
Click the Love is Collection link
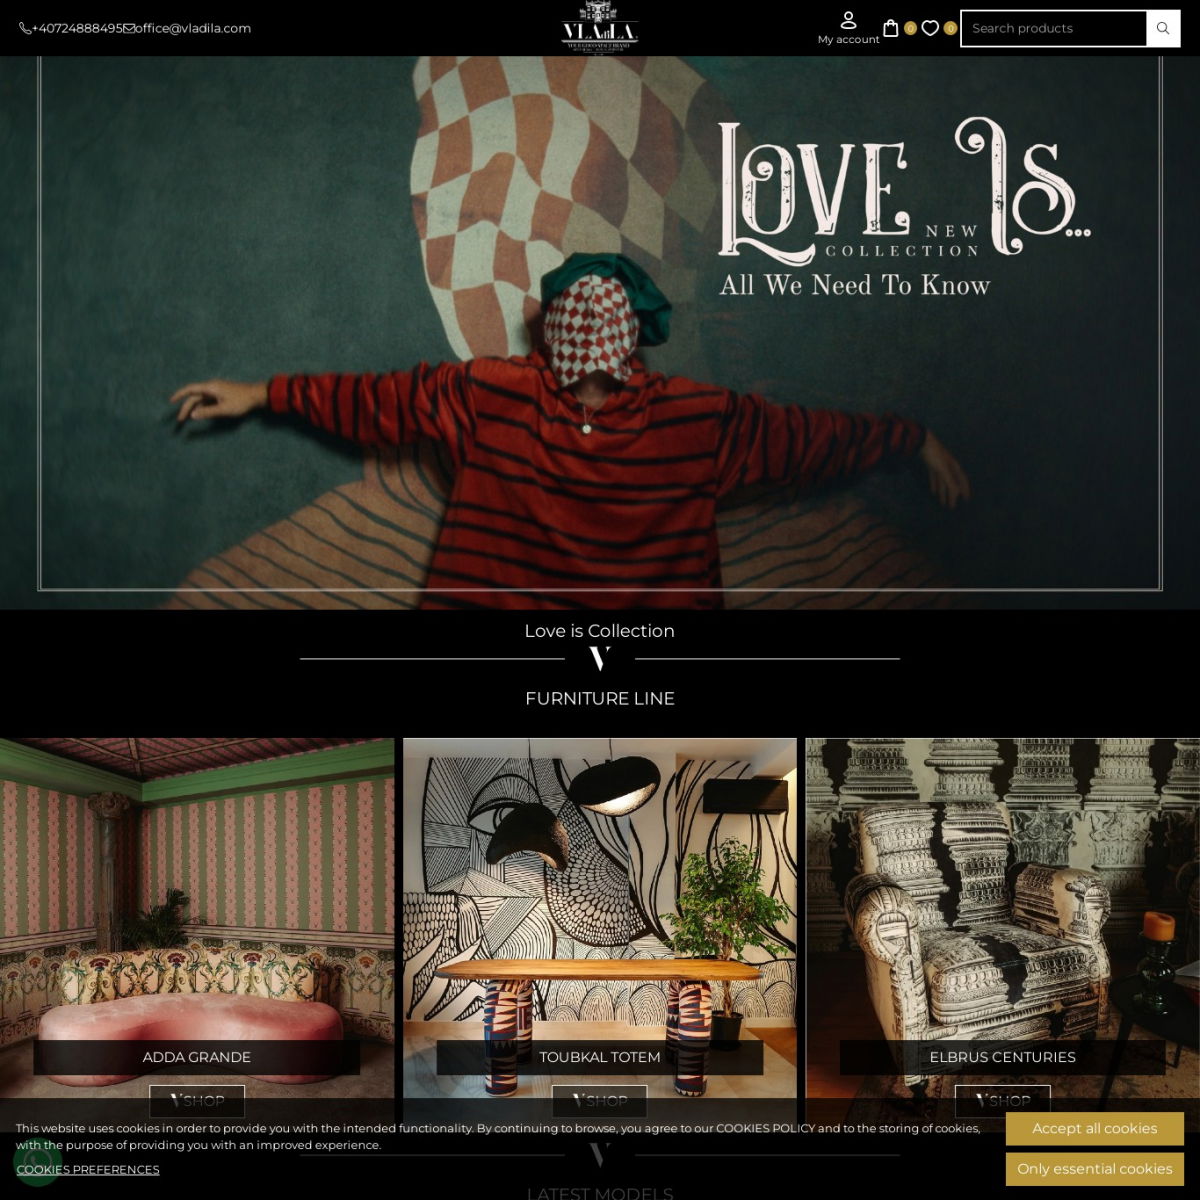click(x=600, y=631)
